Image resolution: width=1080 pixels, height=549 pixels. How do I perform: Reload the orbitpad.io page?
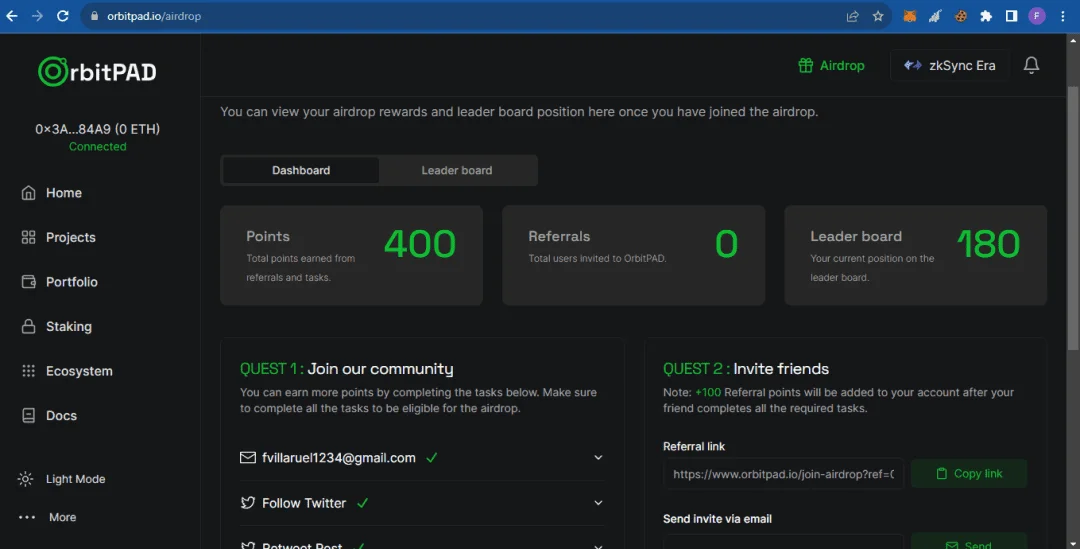point(63,16)
